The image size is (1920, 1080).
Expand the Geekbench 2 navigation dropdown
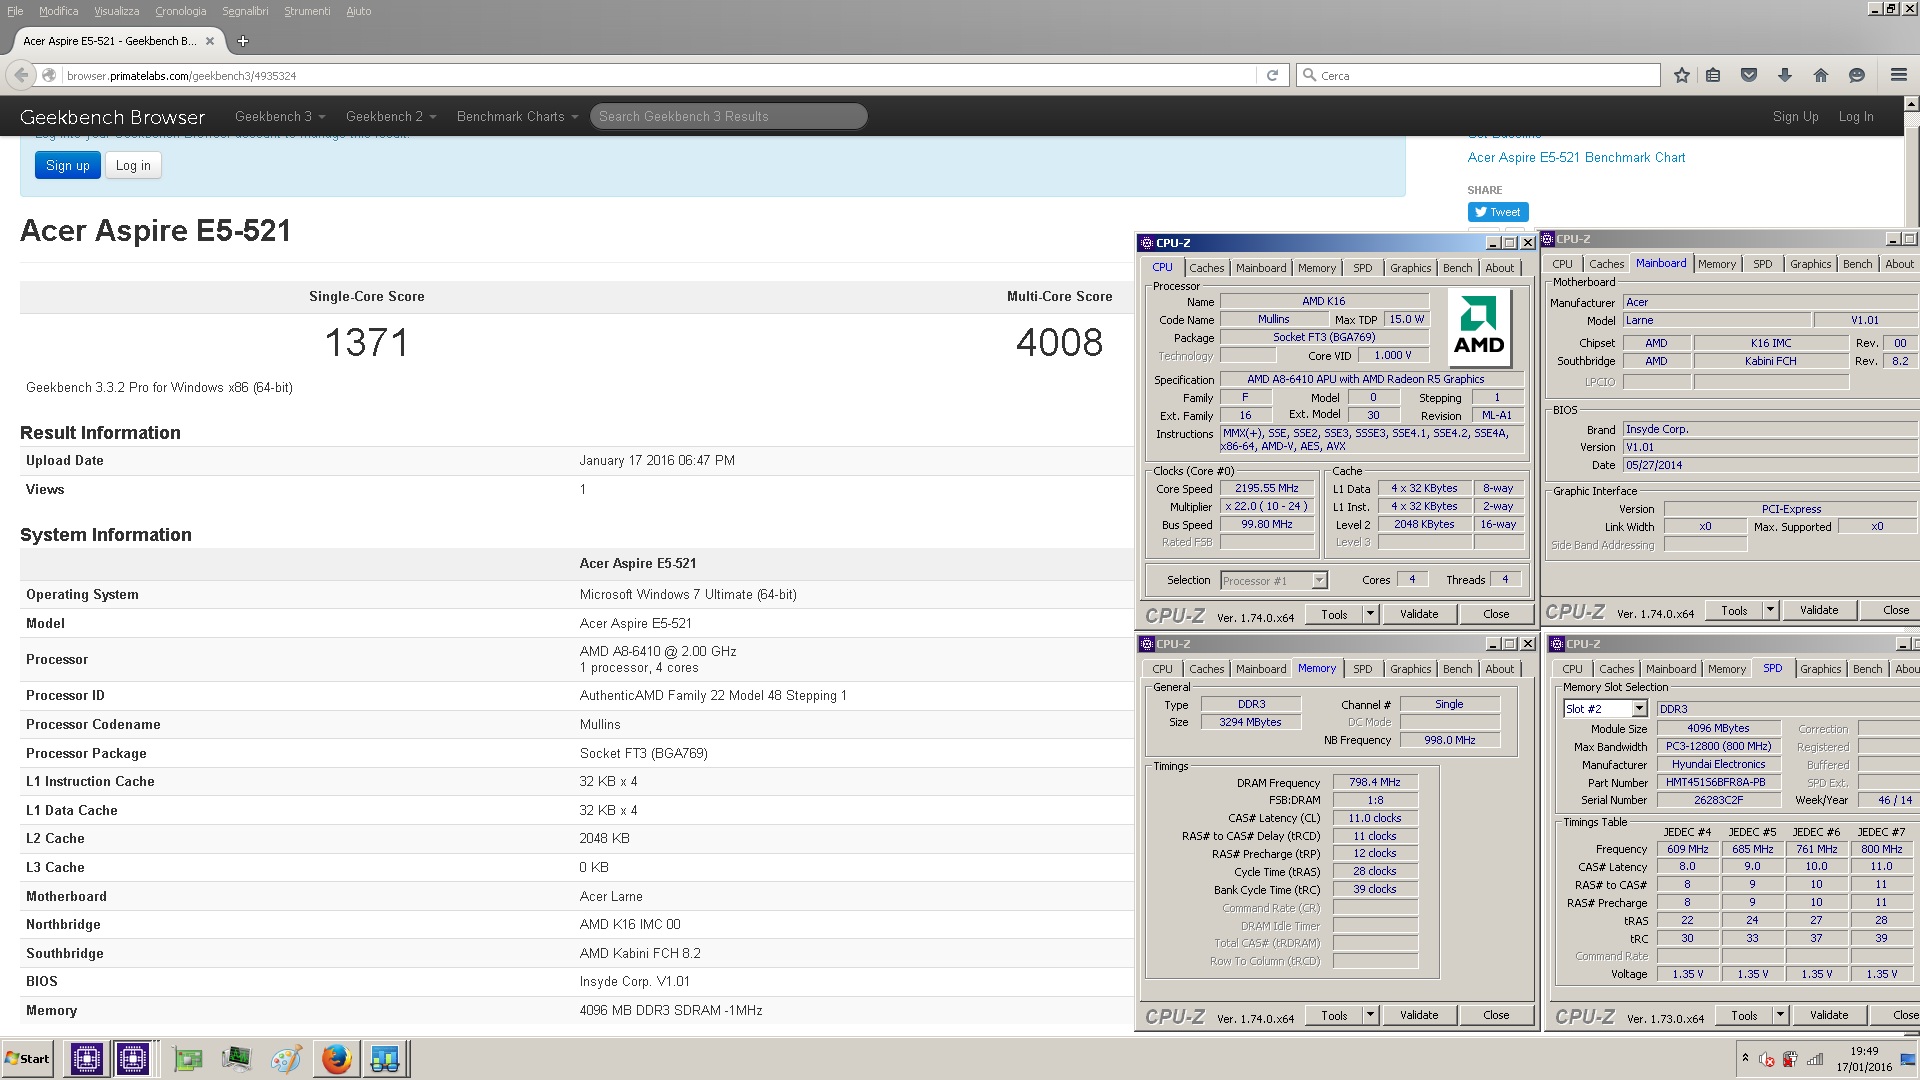391,116
